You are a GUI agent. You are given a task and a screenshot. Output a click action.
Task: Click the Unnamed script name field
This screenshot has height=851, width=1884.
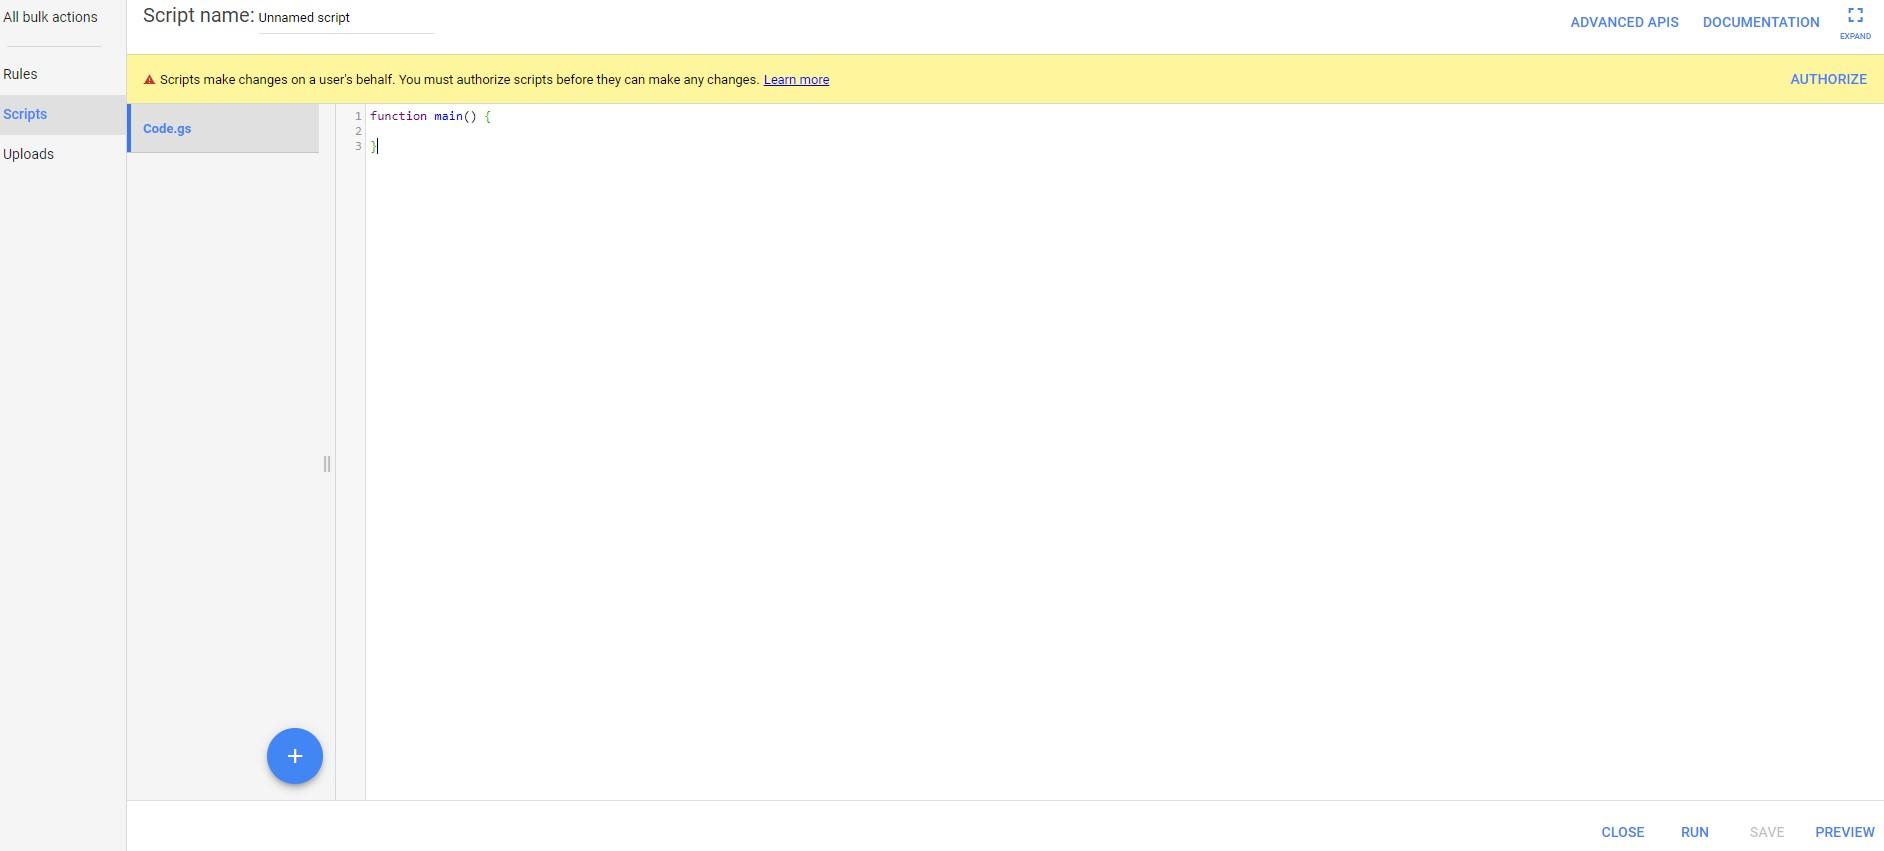click(x=345, y=18)
